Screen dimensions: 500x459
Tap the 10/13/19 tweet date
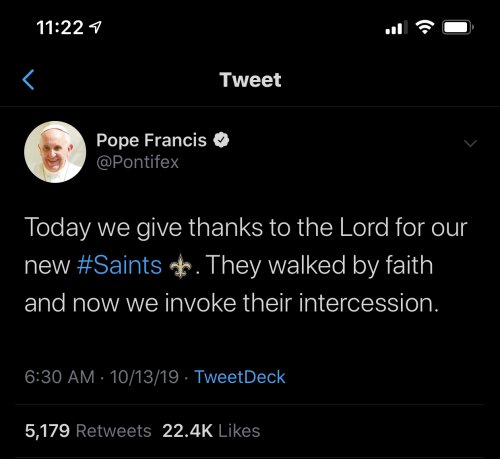click(x=144, y=377)
